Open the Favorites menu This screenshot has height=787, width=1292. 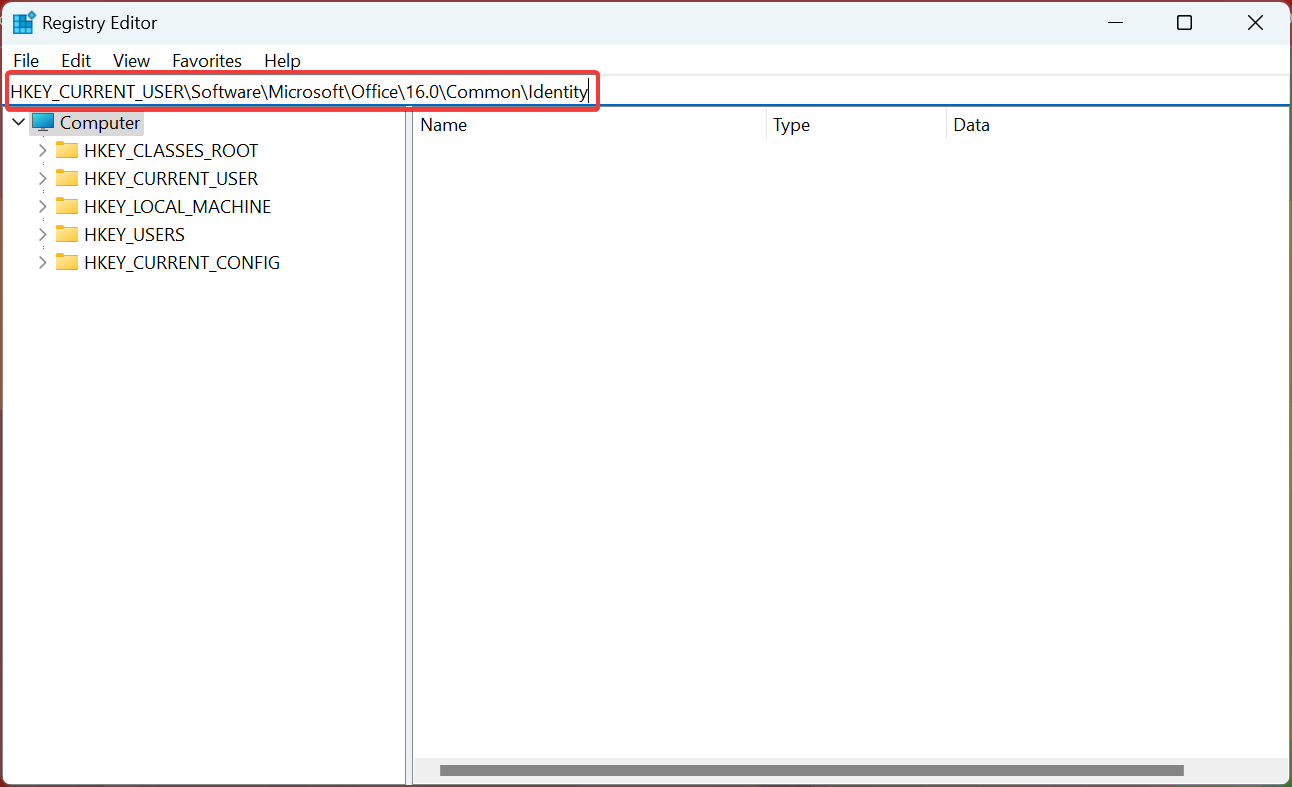[207, 61]
